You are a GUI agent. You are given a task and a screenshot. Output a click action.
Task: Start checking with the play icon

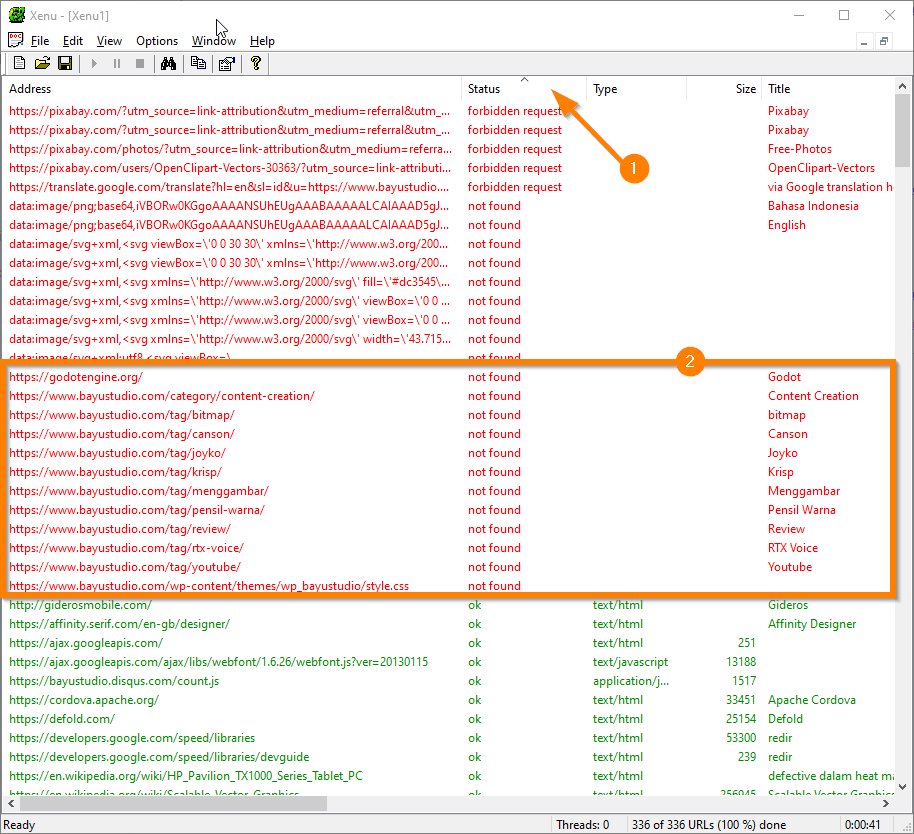click(x=94, y=64)
